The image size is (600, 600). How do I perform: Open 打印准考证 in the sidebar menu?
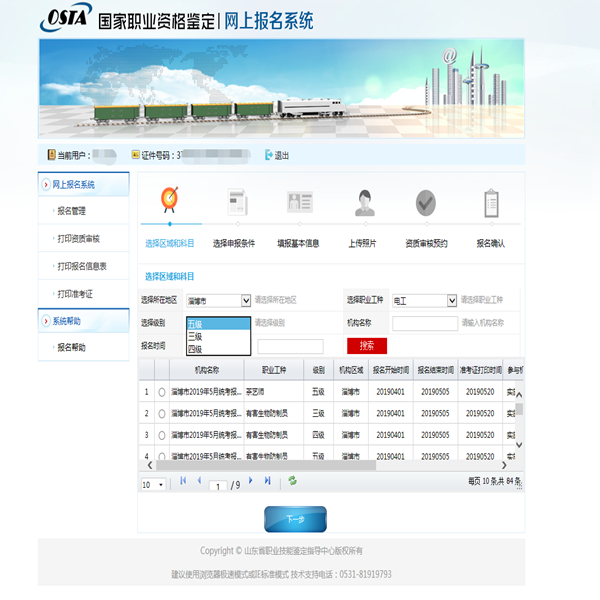(75, 294)
